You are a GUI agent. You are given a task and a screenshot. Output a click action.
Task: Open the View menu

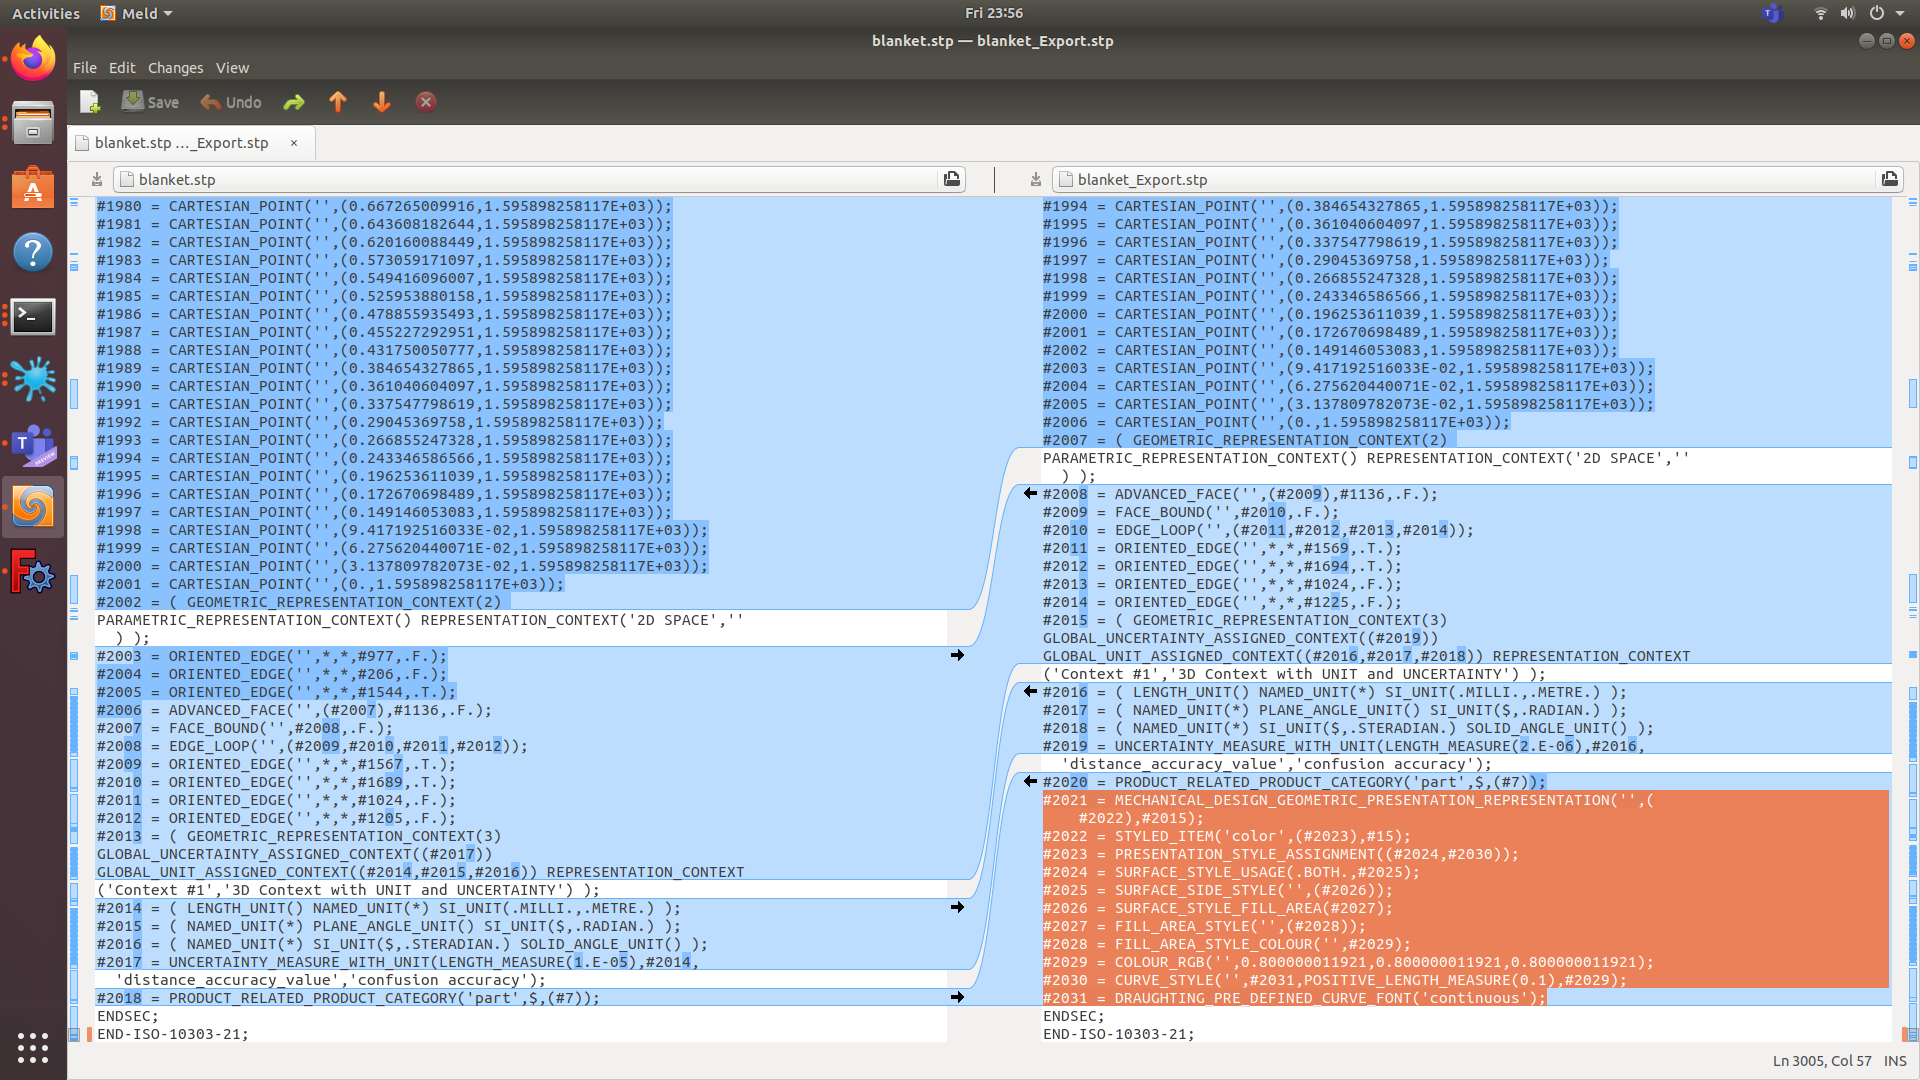(x=232, y=67)
